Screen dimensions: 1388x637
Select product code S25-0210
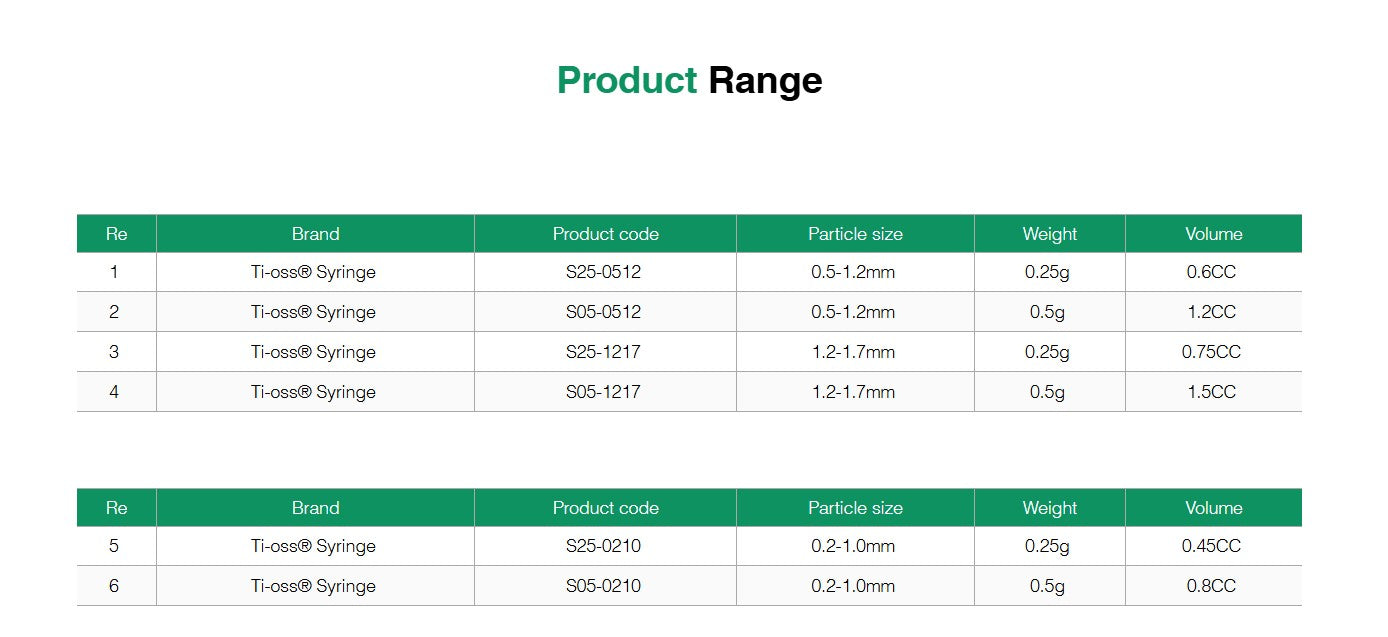604,546
